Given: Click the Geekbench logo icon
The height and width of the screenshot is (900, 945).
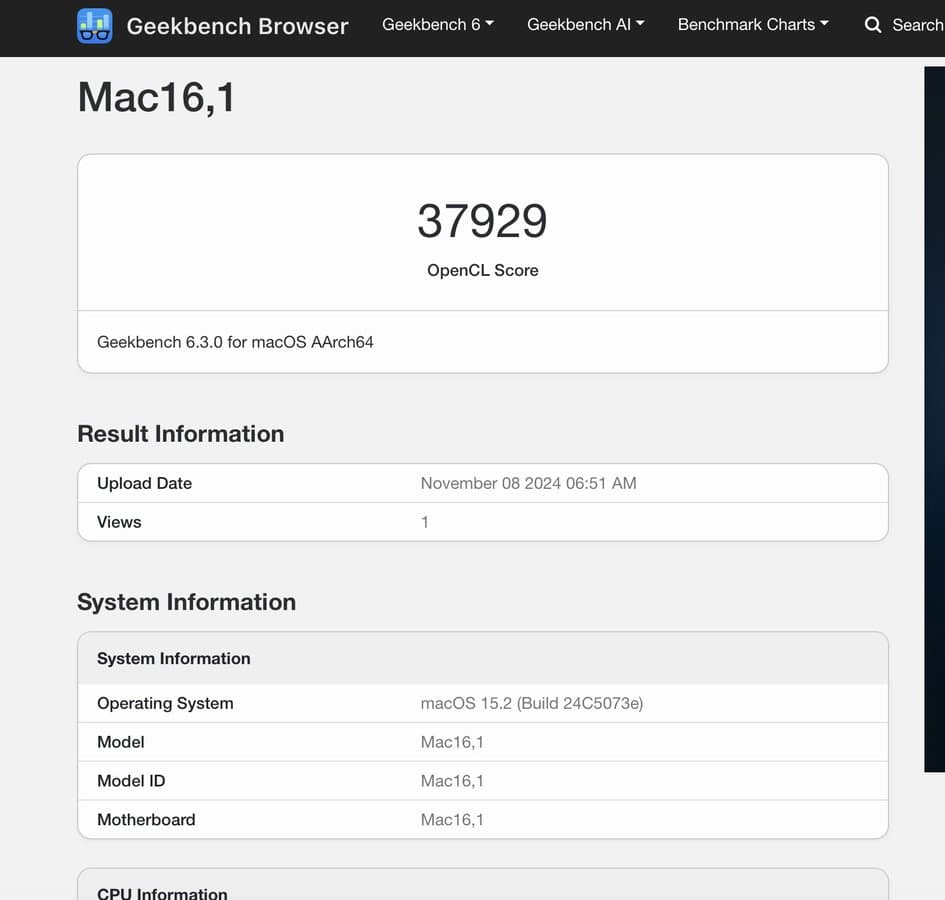Looking at the screenshot, I should coord(94,26).
